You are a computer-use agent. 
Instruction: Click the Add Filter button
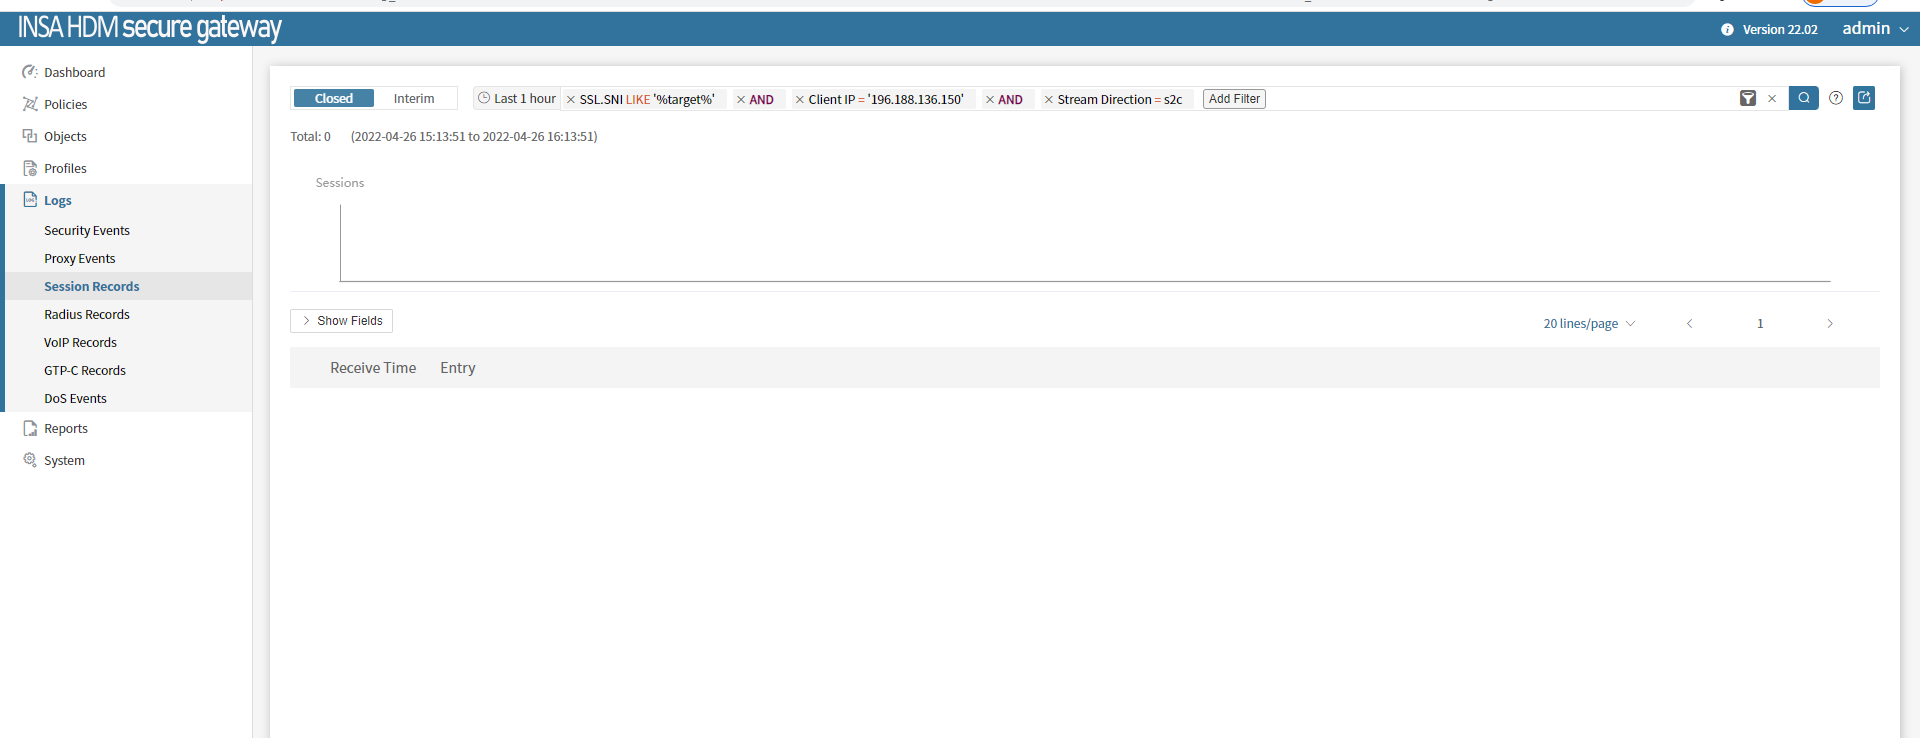pyautogui.click(x=1234, y=99)
